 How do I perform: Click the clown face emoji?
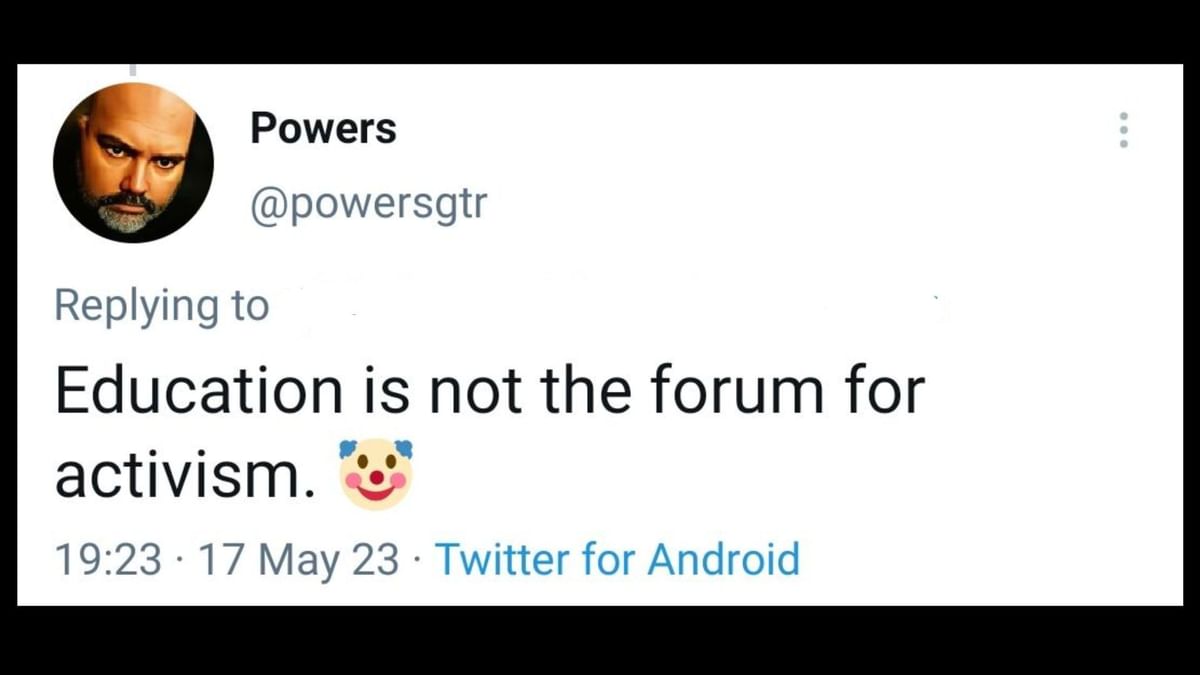(377, 474)
